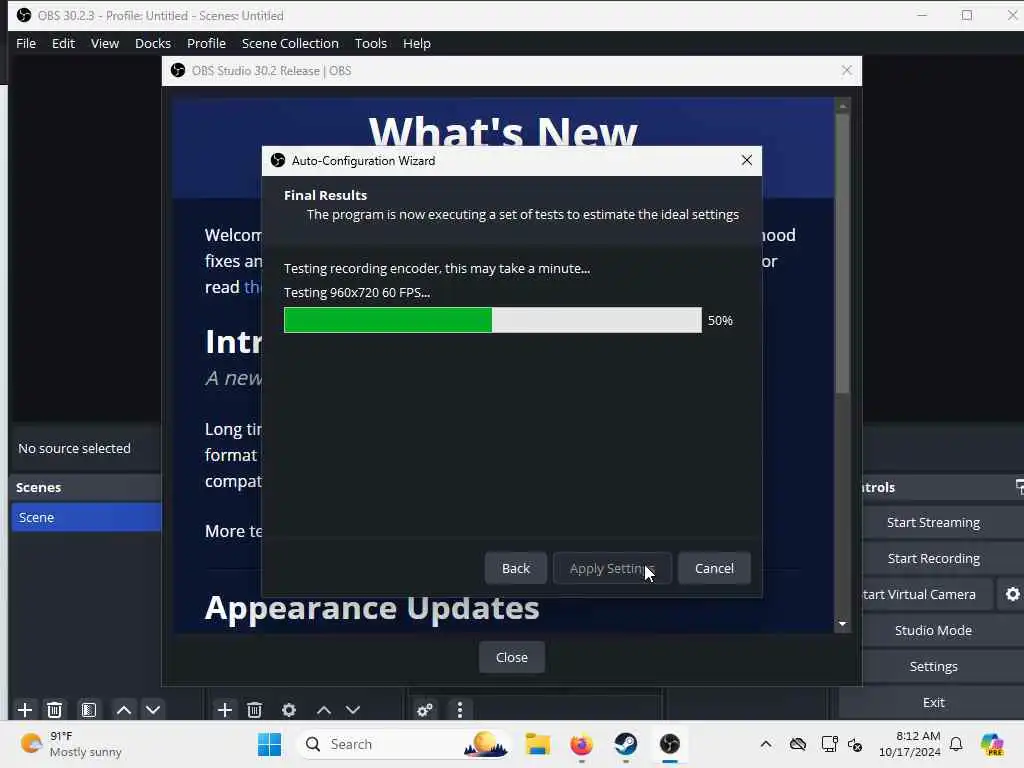The image size is (1024, 768).
Task: Launch Firefox from taskbar
Action: [581, 744]
